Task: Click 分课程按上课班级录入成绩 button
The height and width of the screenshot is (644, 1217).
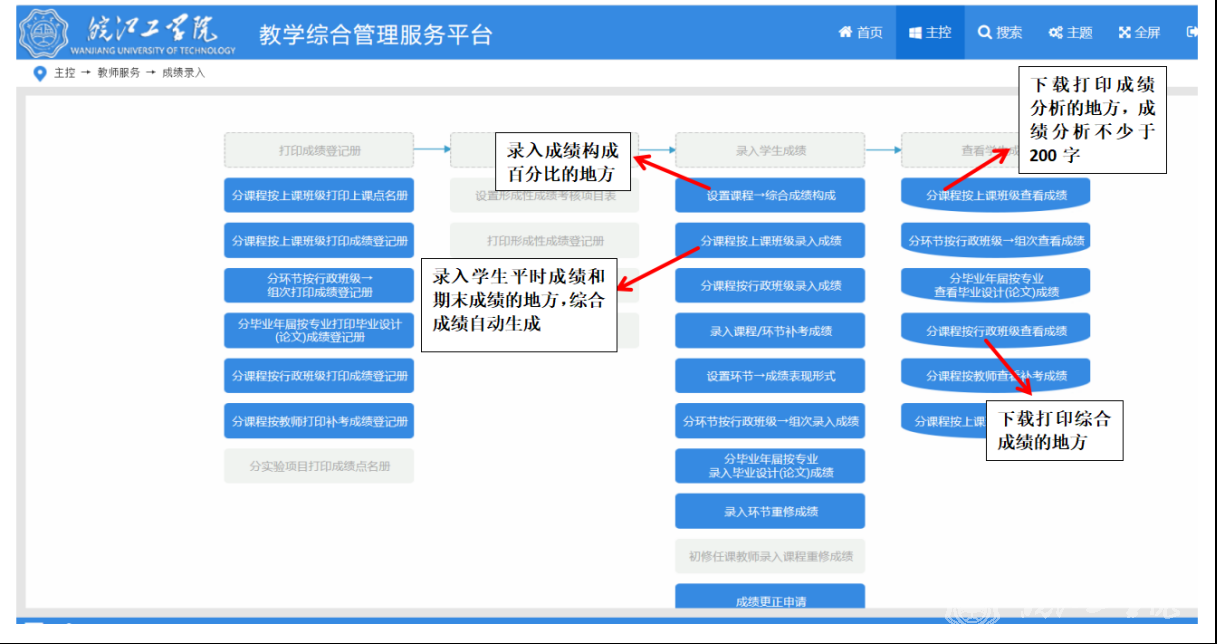Action: 770,240
